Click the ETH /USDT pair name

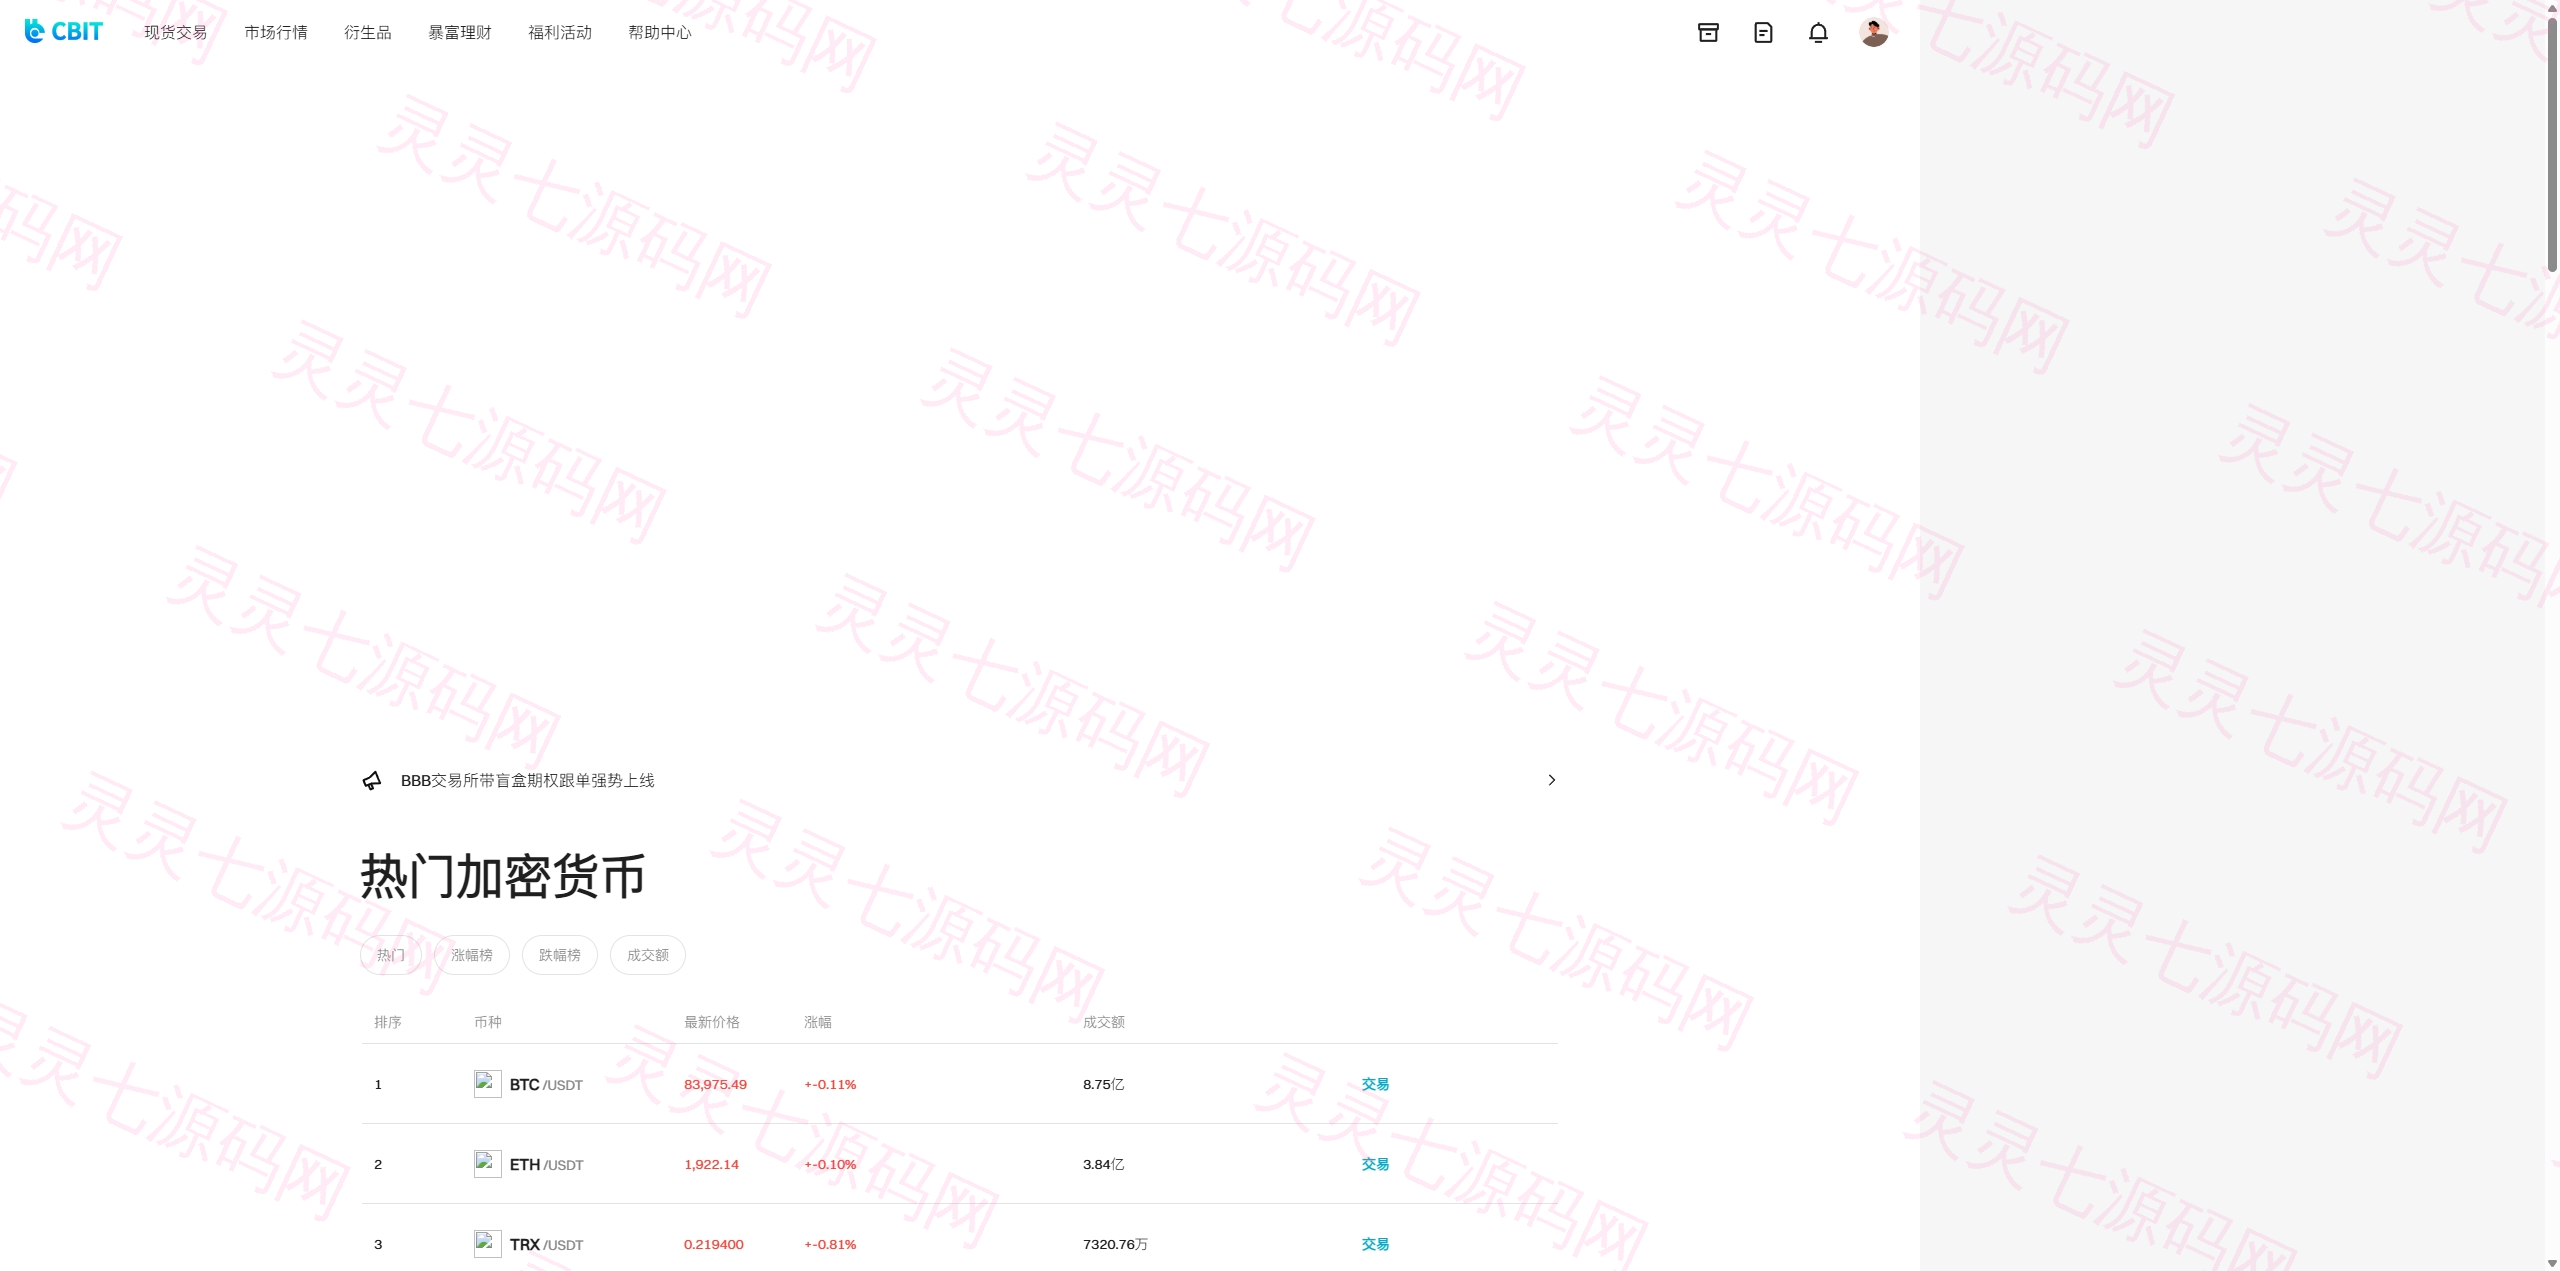coord(546,1164)
